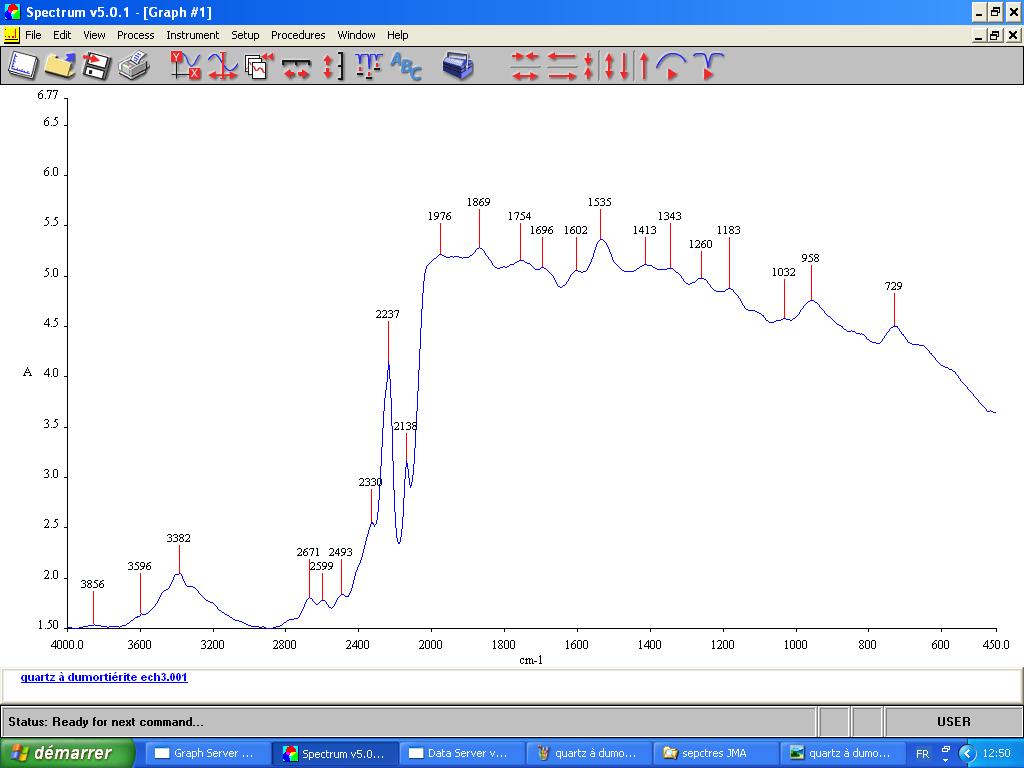1024x768 pixels.
Task: Open the Setup menu
Action: point(245,35)
